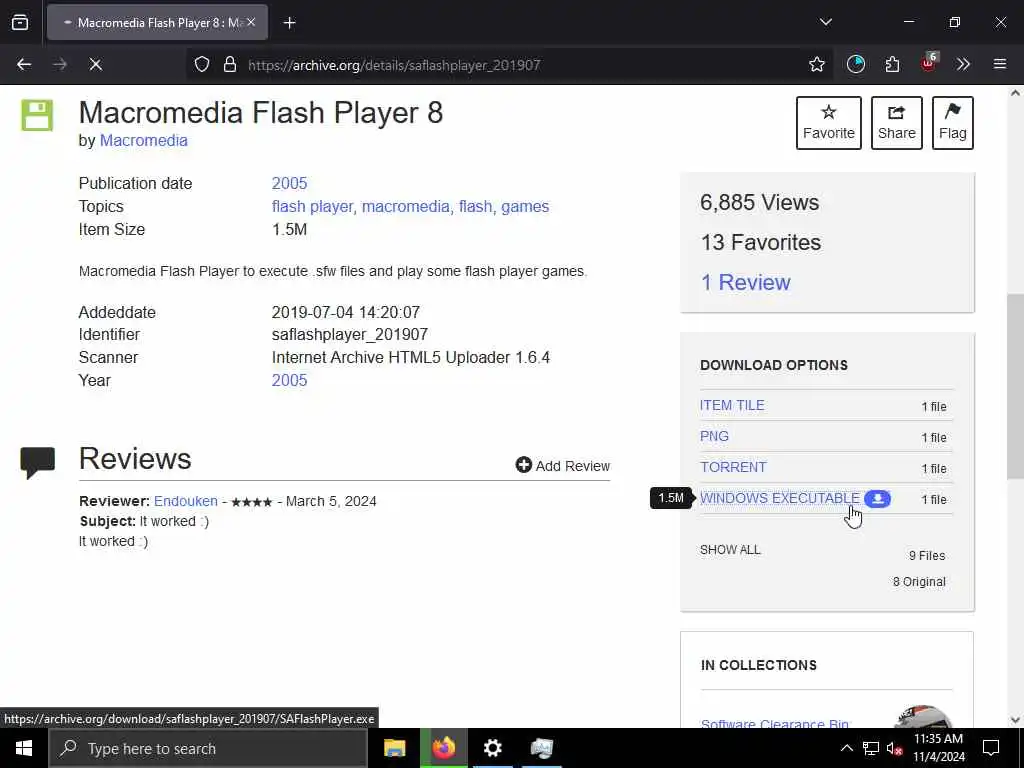This screenshot has height=768, width=1024.
Task: Open the macromedia topic link
Action: [406, 206]
